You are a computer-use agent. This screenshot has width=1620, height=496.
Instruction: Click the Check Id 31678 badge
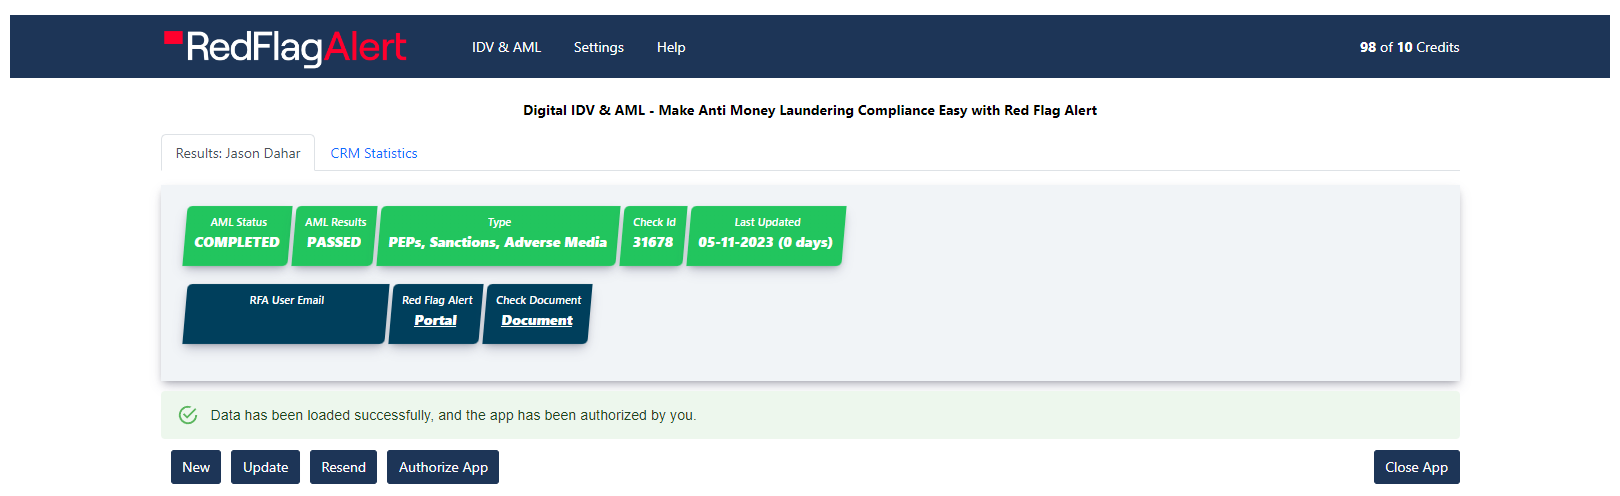[x=653, y=236]
